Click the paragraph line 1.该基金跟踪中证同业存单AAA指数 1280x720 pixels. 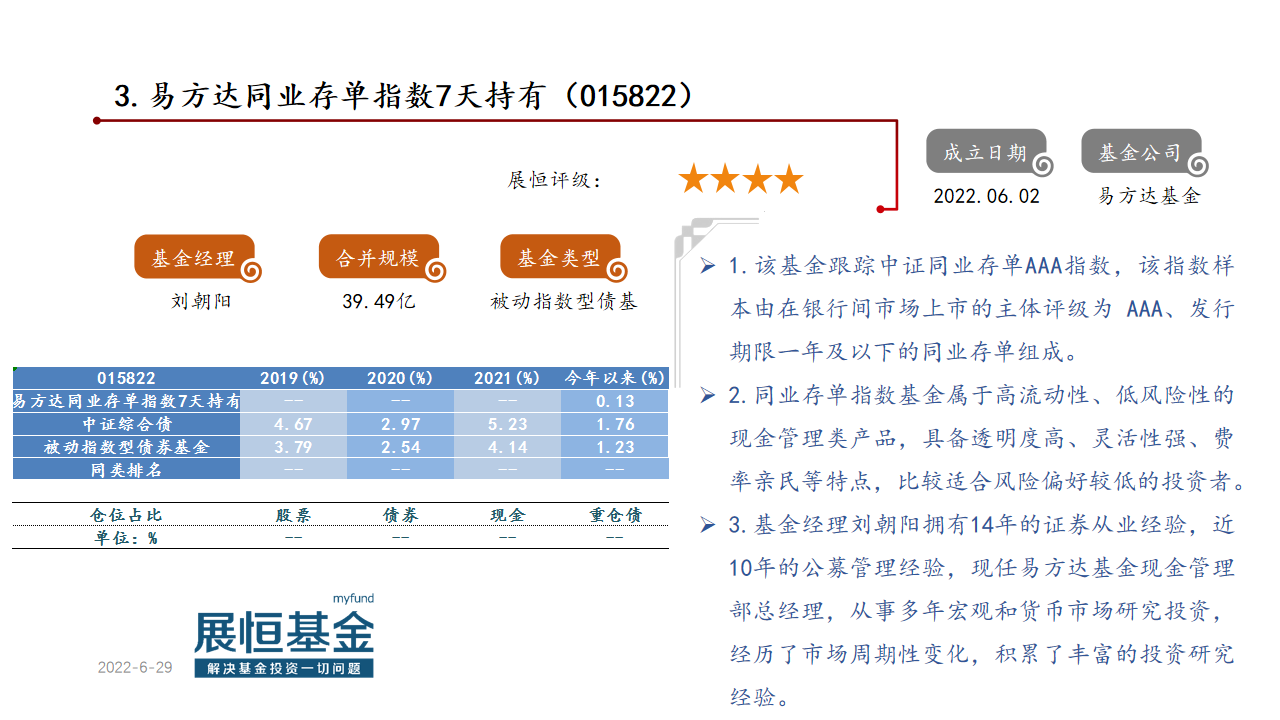tap(982, 266)
